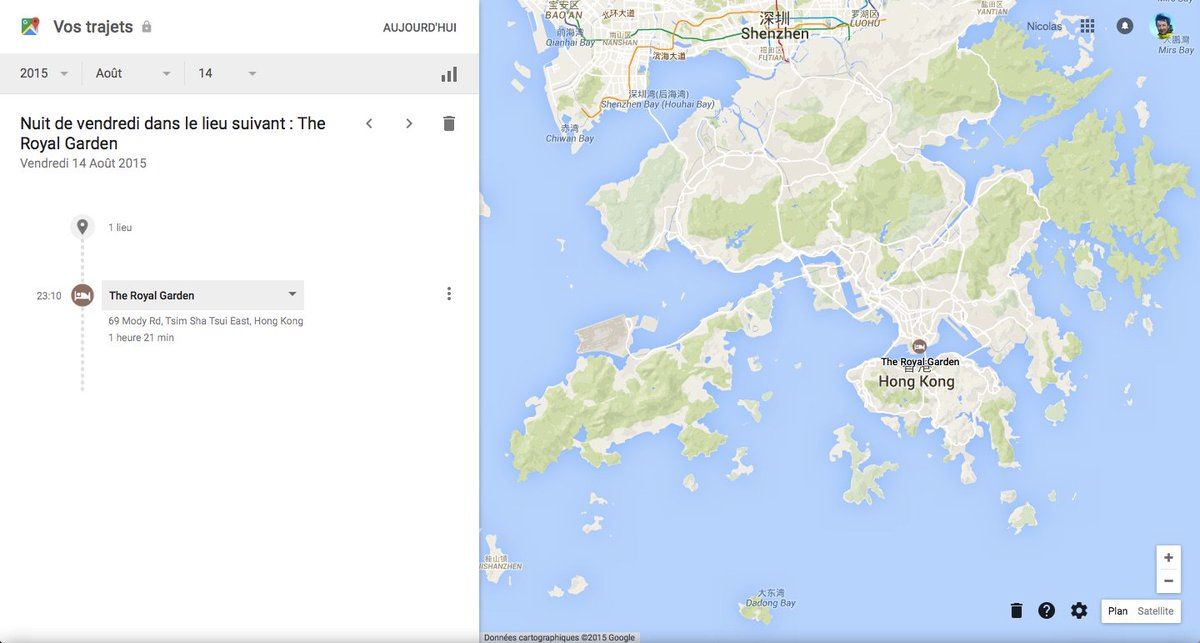The height and width of the screenshot is (643, 1200).
Task: Click the Google Maps logo icon
Action: point(30,27)
